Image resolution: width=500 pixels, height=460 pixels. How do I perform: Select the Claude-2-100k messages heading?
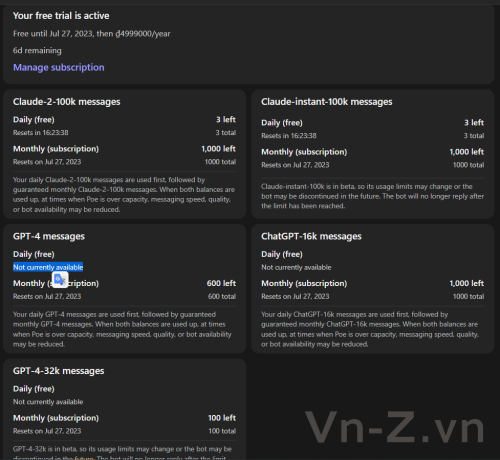pos(67,102)
